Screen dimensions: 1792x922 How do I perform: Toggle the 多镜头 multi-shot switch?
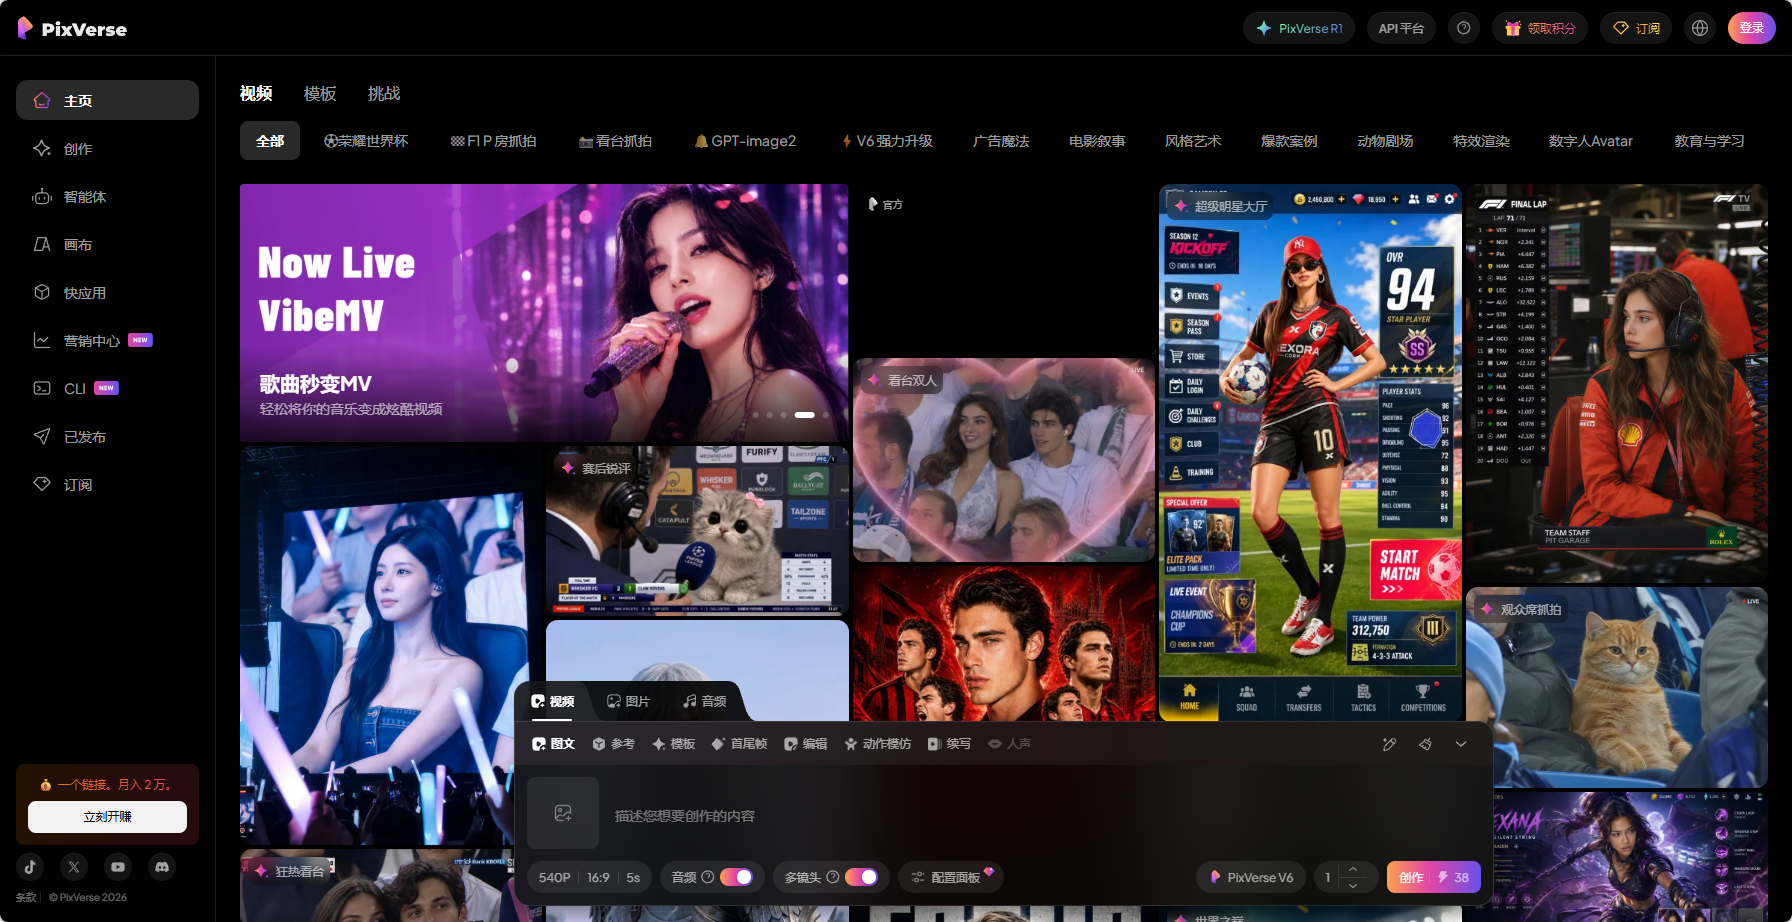tap(861, 877)
